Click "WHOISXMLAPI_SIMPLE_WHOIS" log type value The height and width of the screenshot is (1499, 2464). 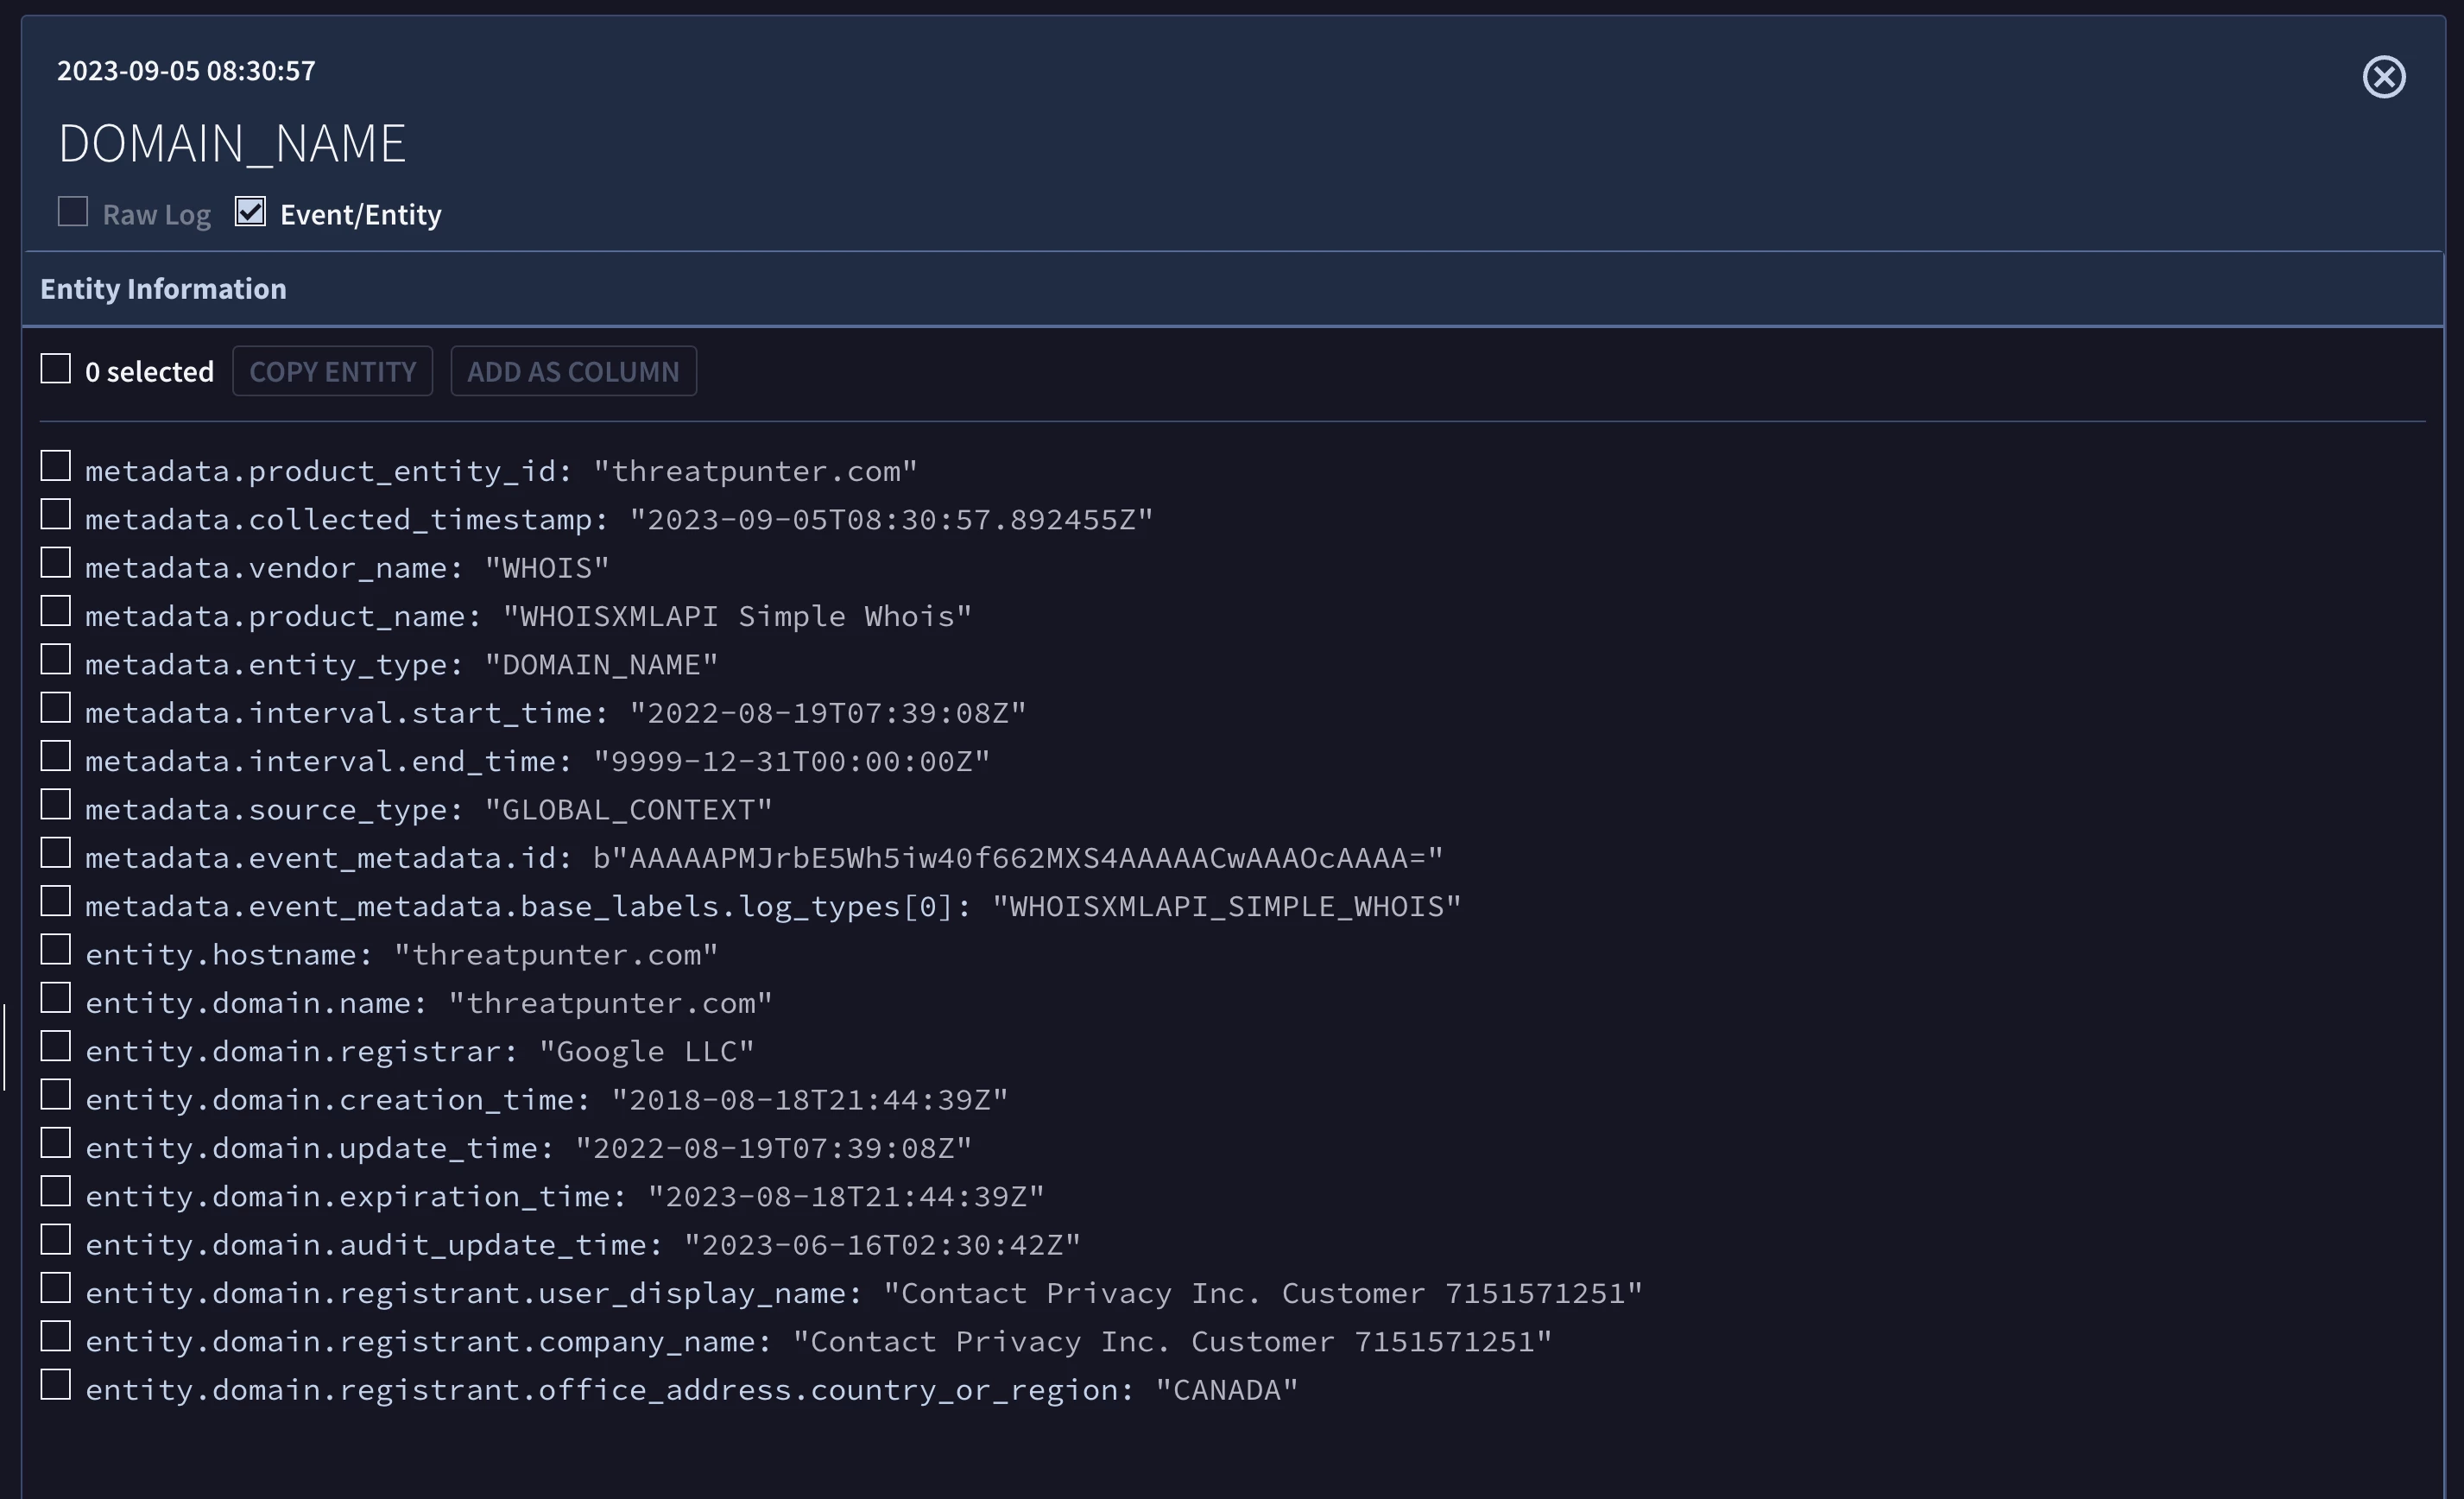[x=1227, y=907]
